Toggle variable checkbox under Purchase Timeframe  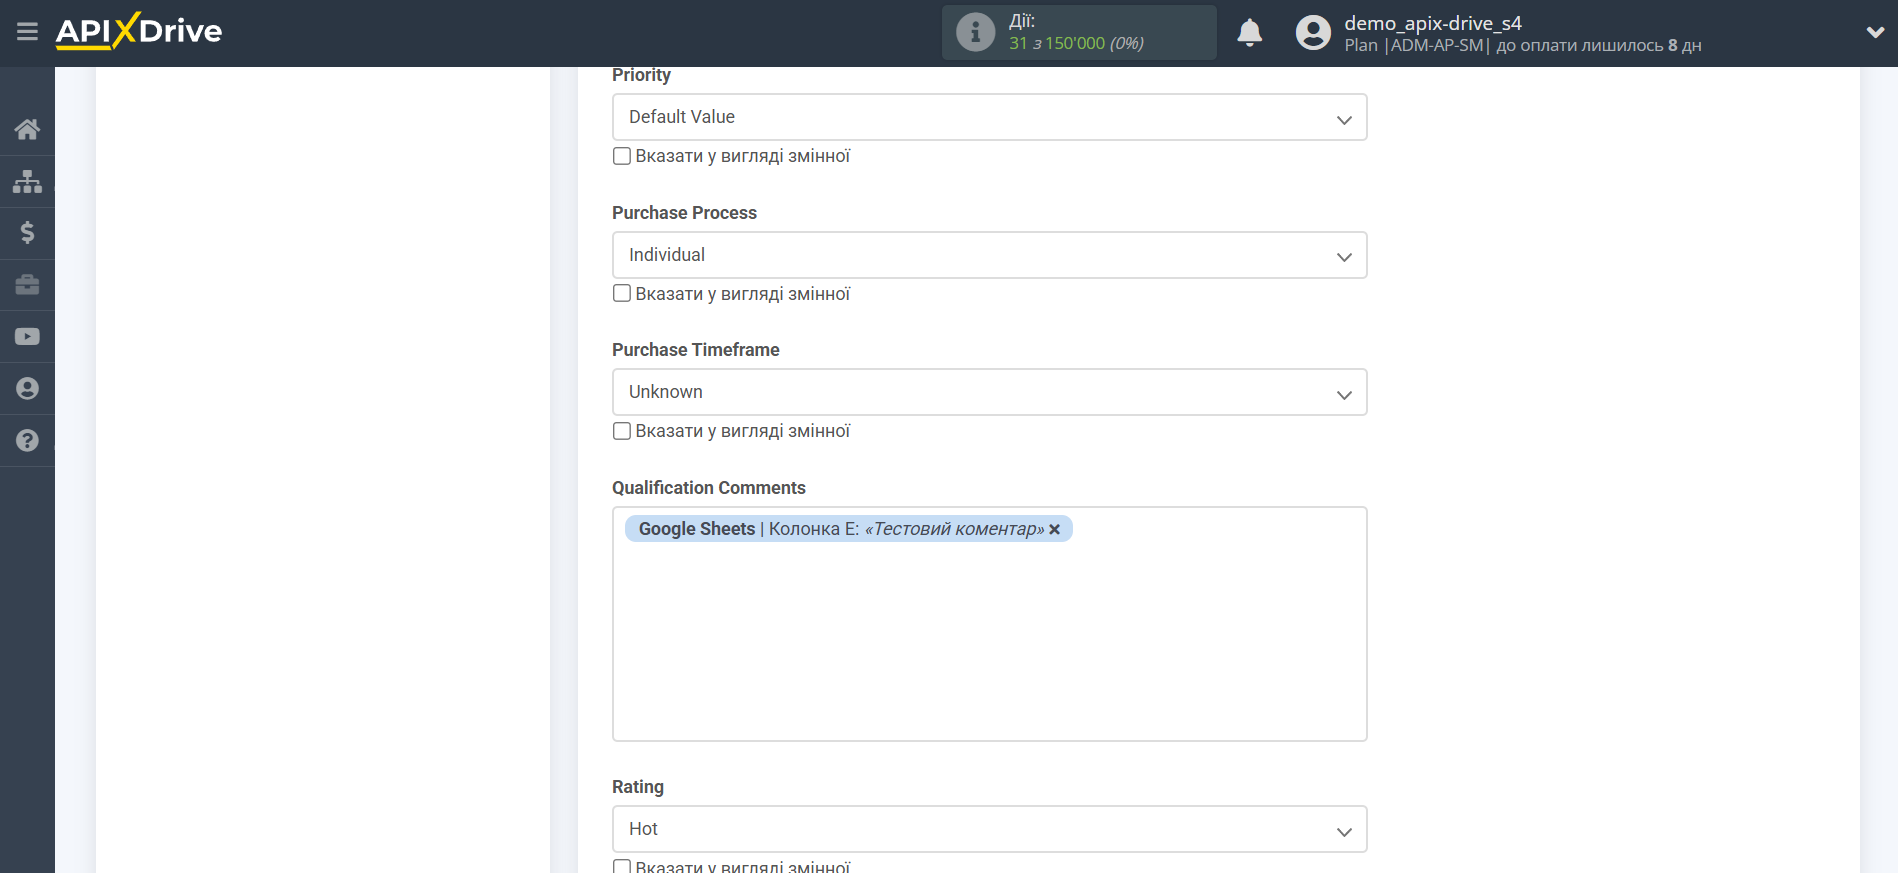pyautogui.click(x=622, y=431)
